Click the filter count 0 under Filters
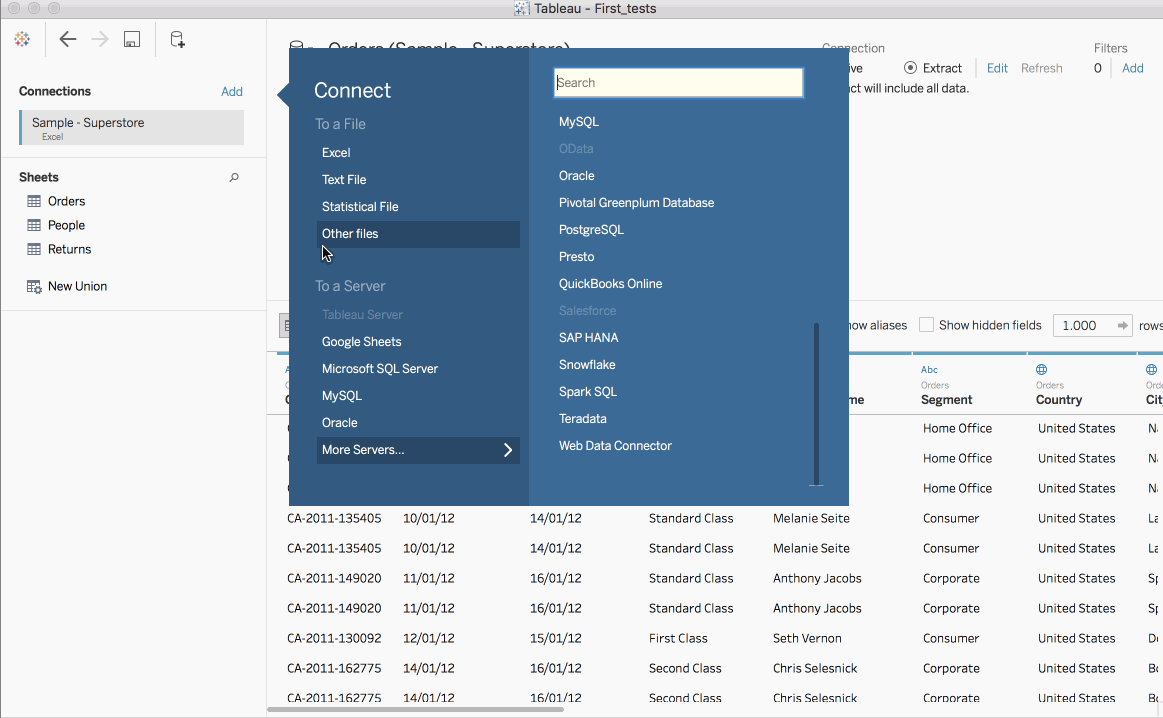 click(x=1098, y=68)
